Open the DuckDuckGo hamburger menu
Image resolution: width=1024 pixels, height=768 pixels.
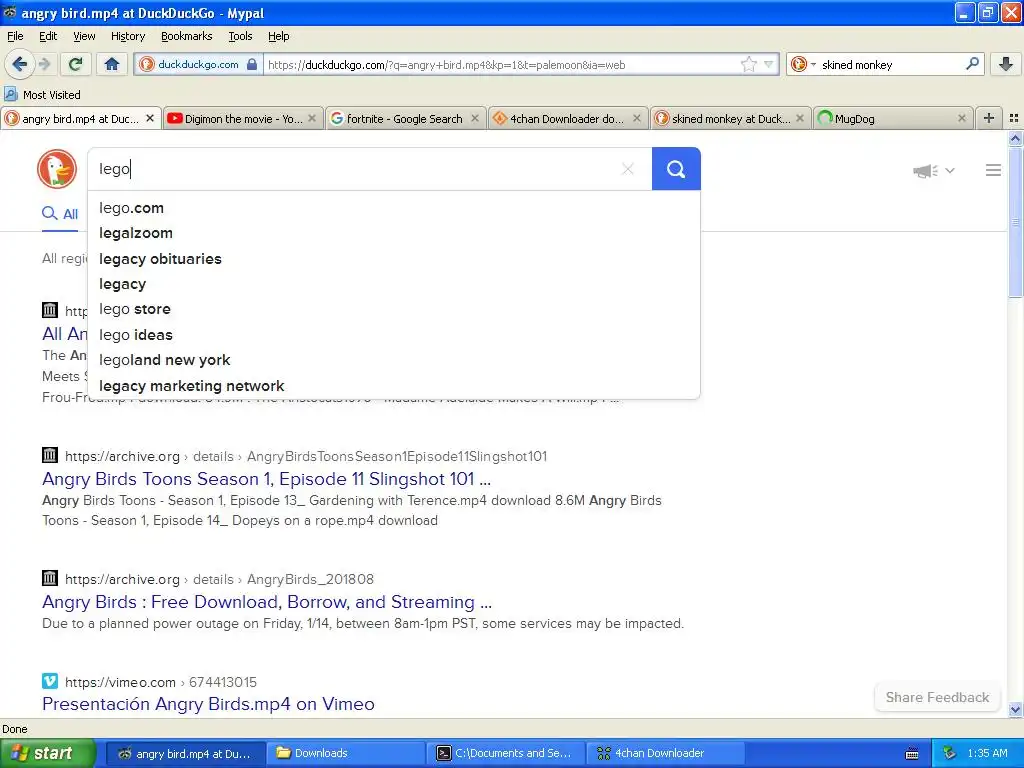coord(993,170)
